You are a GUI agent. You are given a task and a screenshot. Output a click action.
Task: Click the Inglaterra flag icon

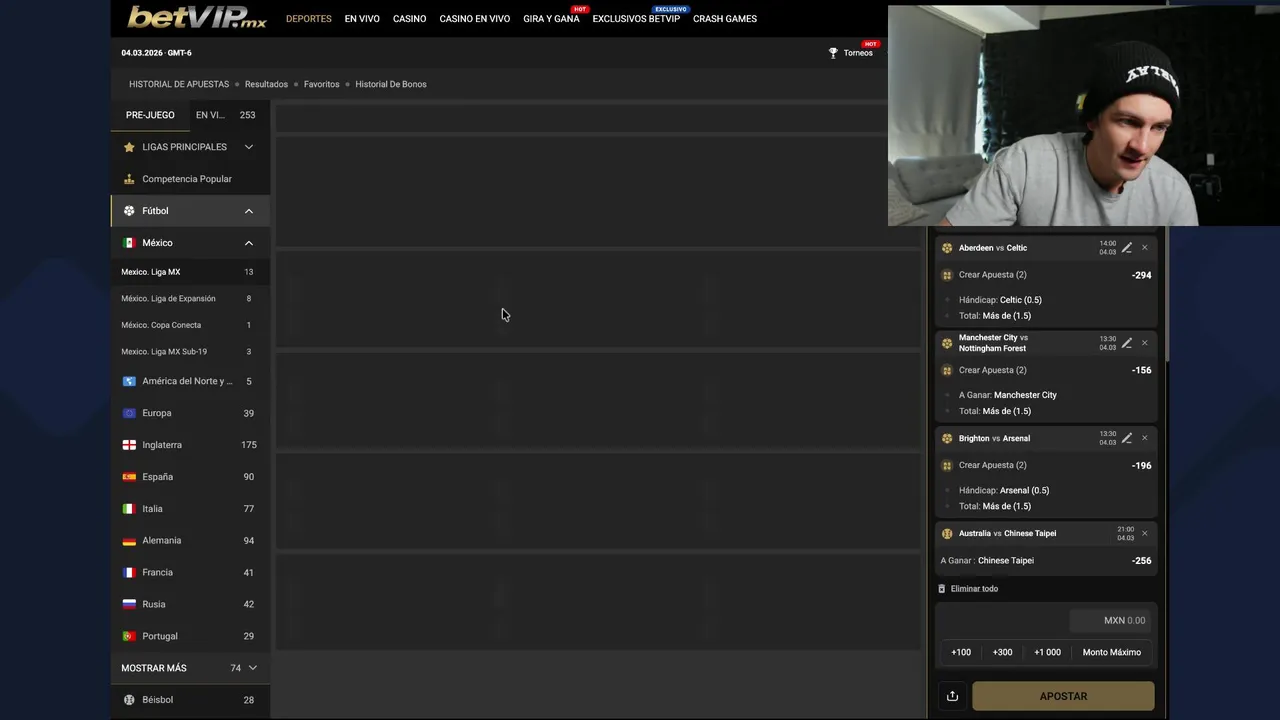[x=129, y=445]
